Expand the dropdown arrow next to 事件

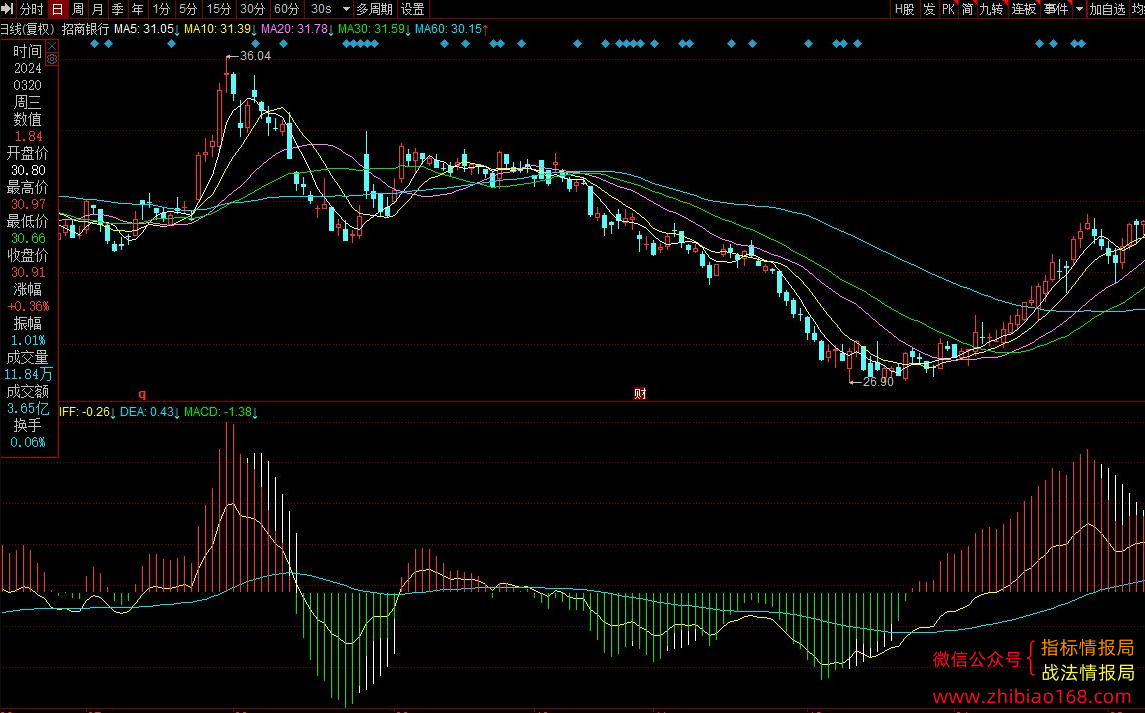tap(1079, 9)
